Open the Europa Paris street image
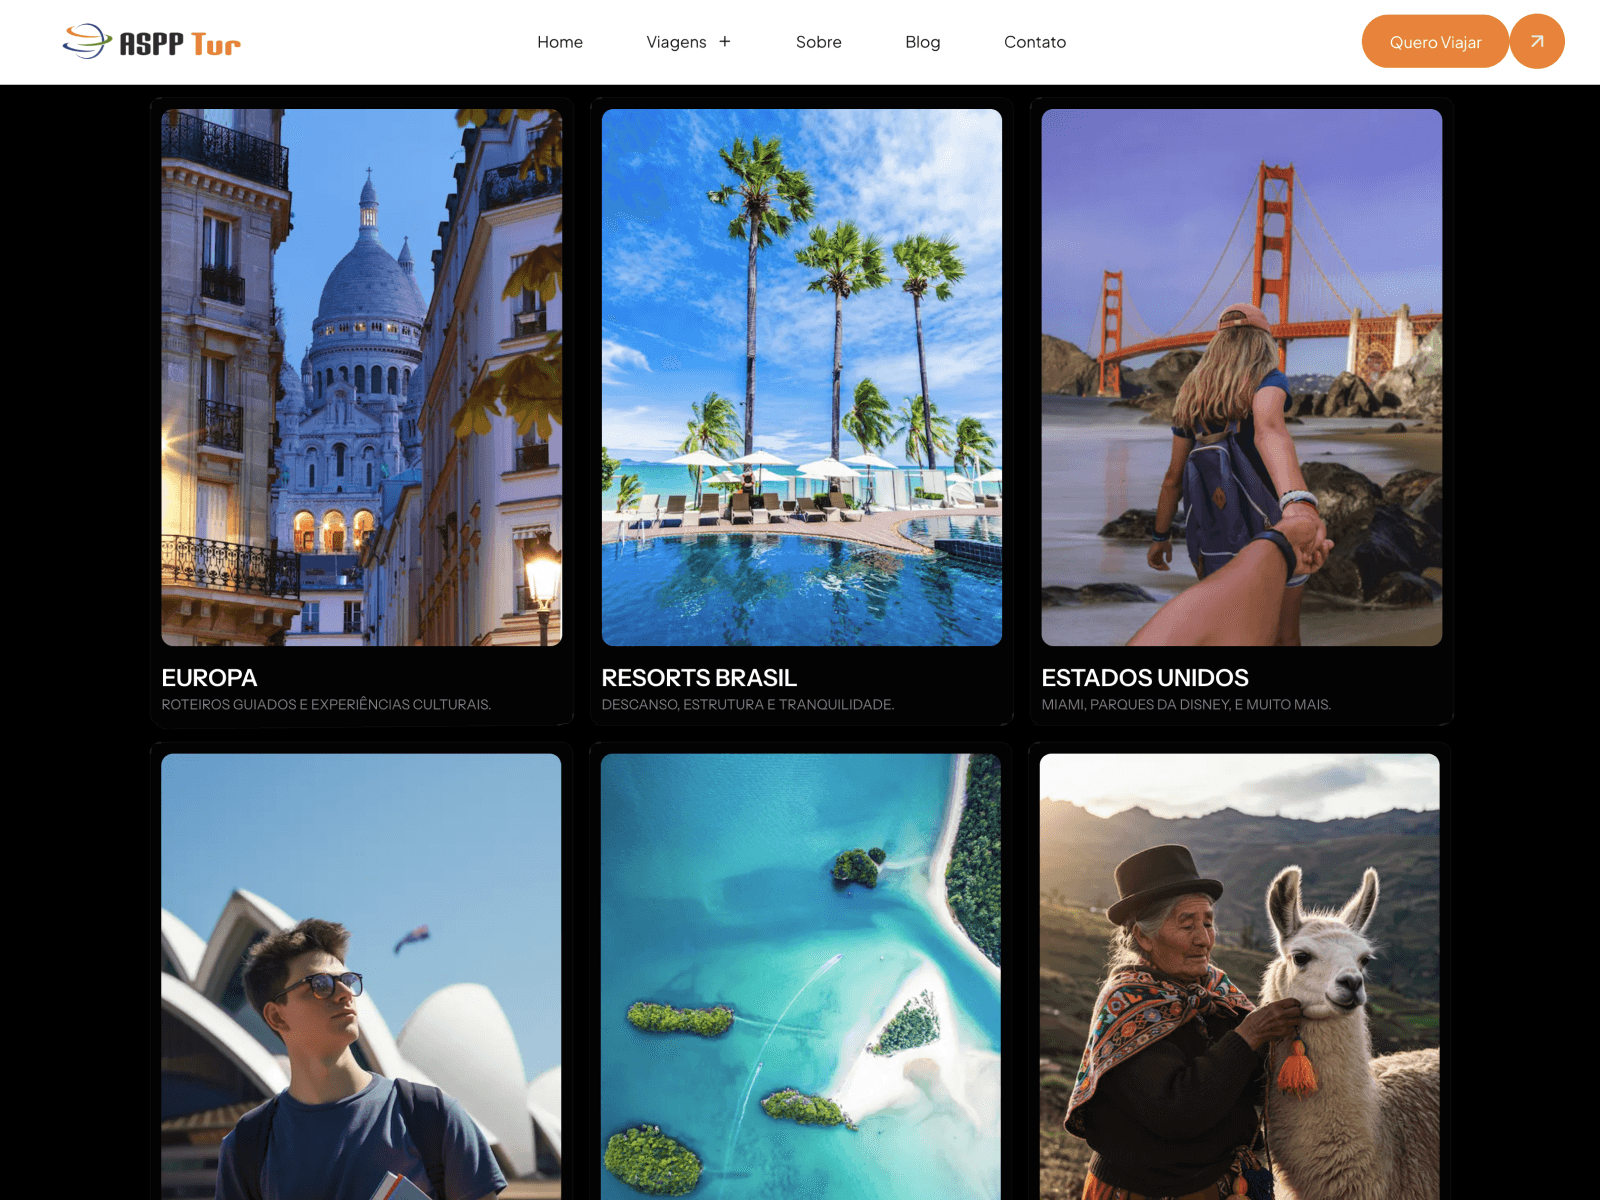 click(x=362, y=377)
